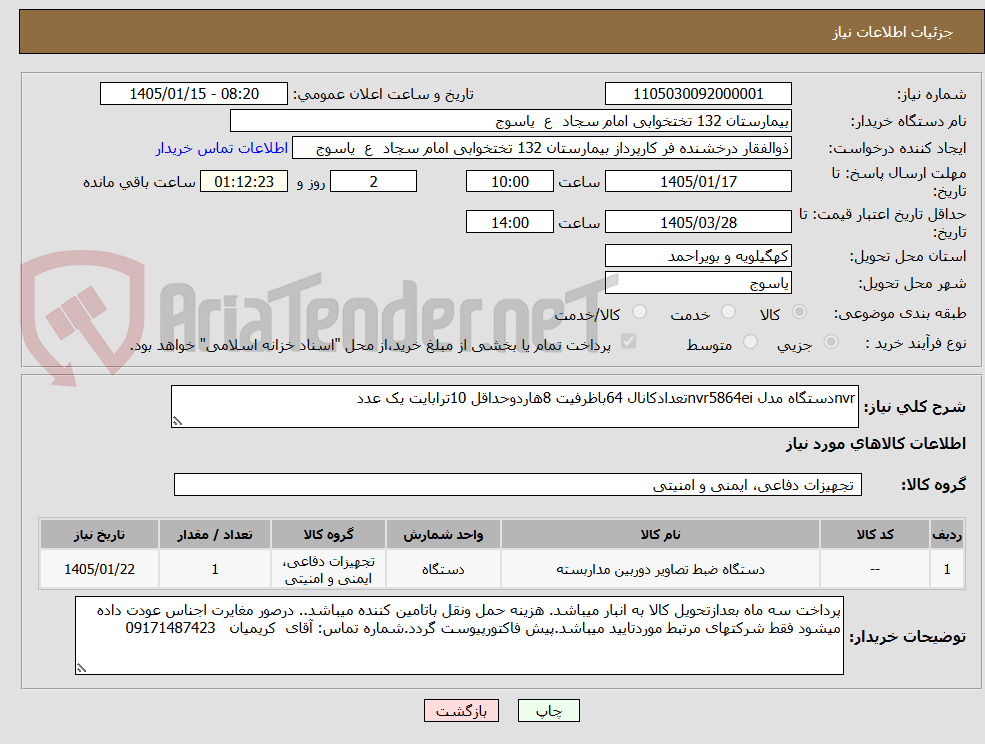Image resolution: width=985 pixels, height=744 pixels.
Task: Click the need number field 1105030092000001
Action: point(698,94)
